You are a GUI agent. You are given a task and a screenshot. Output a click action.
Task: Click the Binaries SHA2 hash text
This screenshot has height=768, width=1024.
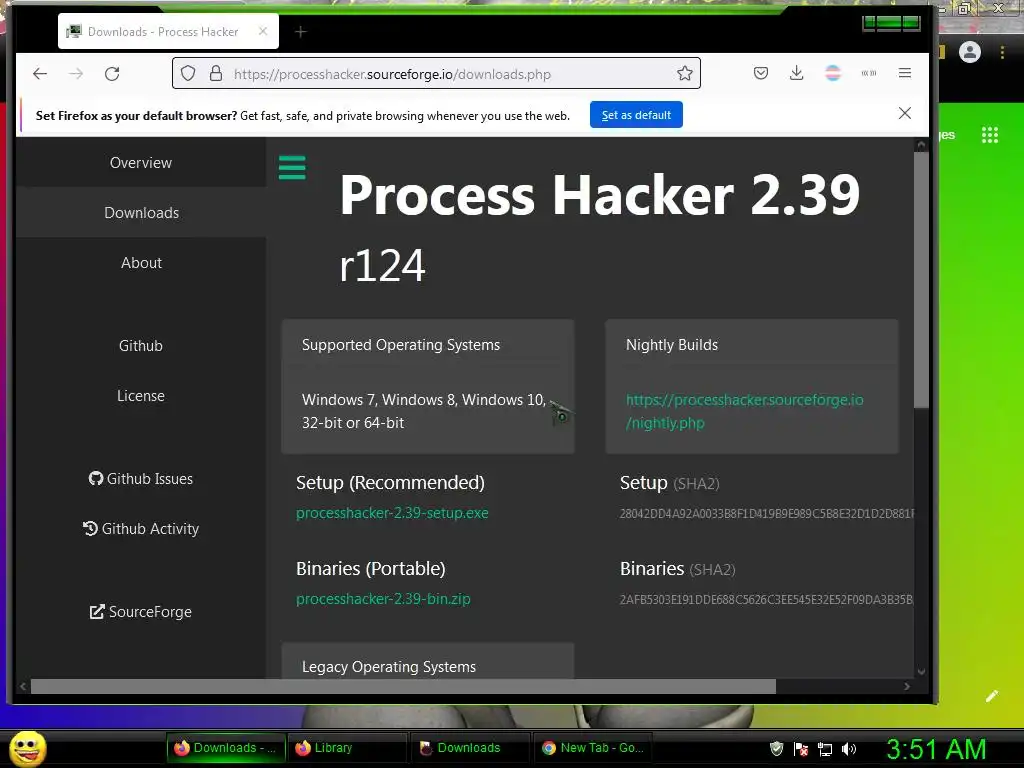[x=766, y=600]
